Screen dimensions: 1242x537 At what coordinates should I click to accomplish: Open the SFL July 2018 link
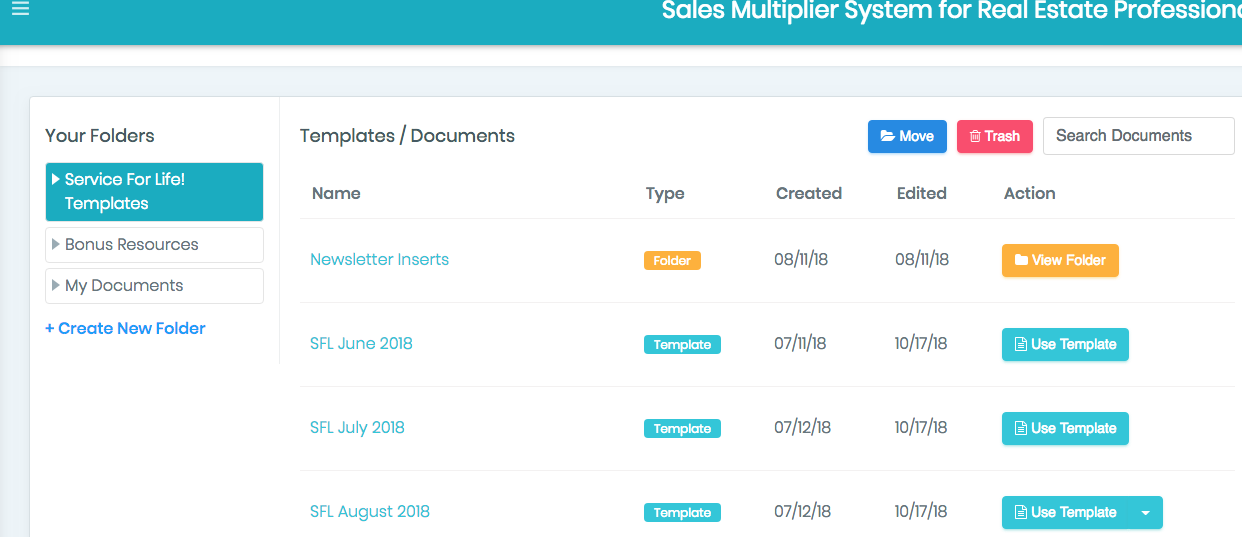pyautogui.click(x=357, y=427)
